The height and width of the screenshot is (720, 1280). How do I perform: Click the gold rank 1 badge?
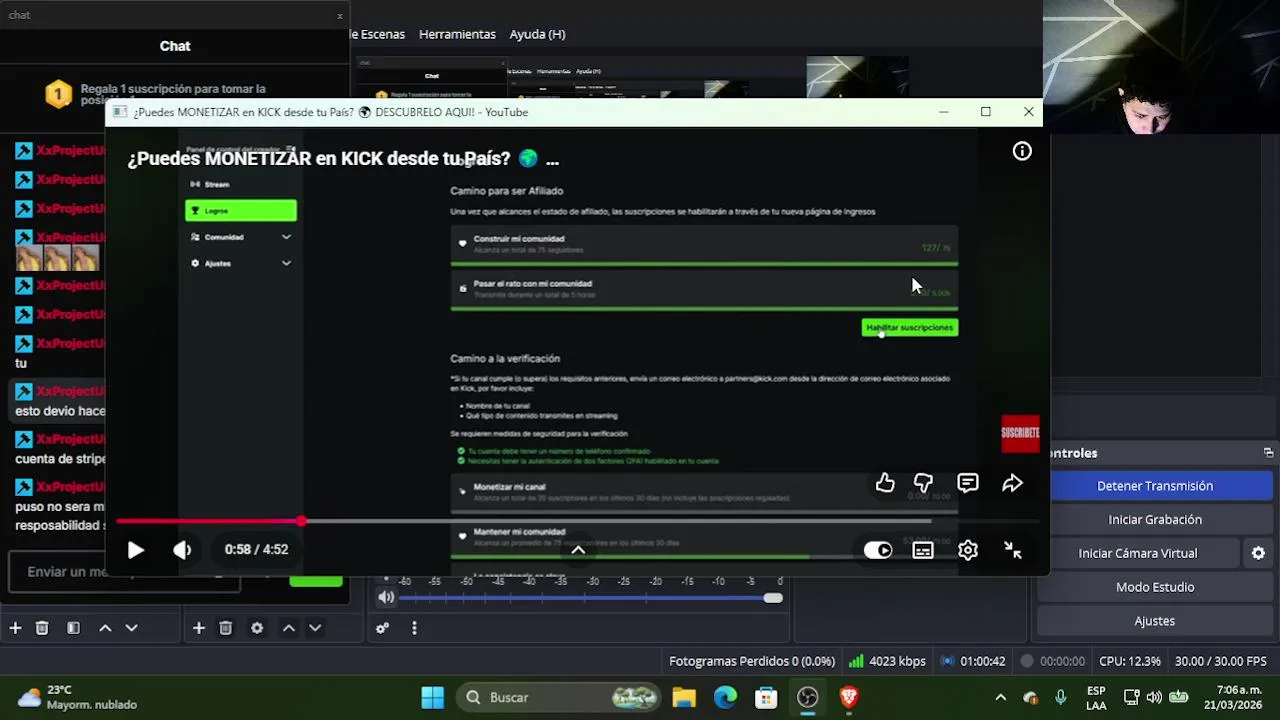click(x=58, y=95)
